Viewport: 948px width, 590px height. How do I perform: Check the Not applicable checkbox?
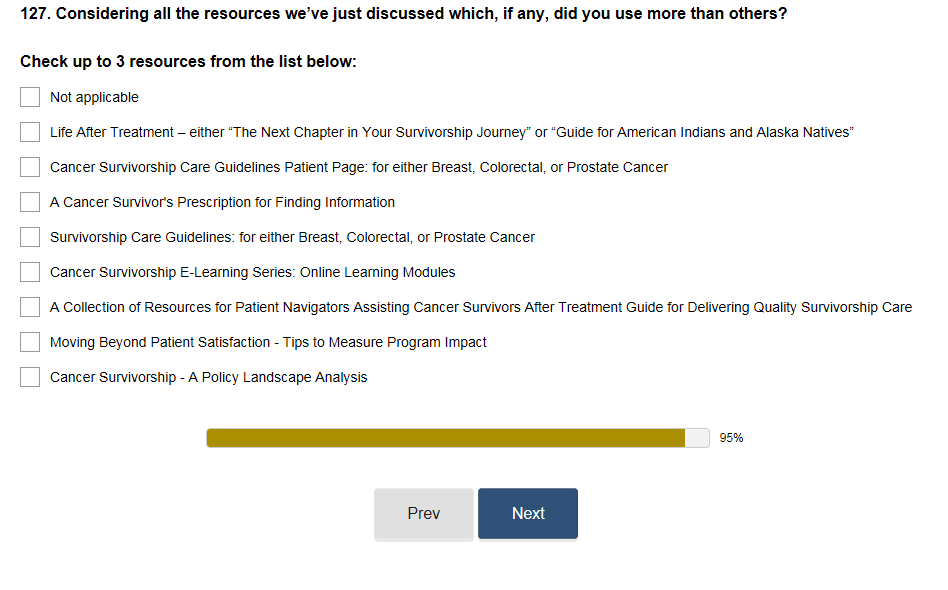point(30,97)
